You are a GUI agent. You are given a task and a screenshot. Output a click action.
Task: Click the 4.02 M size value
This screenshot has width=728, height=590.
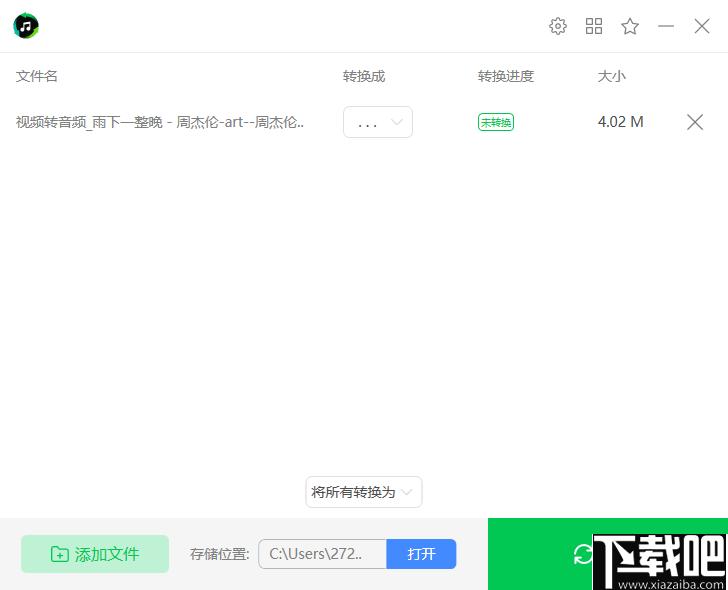[x=620, y=122]
